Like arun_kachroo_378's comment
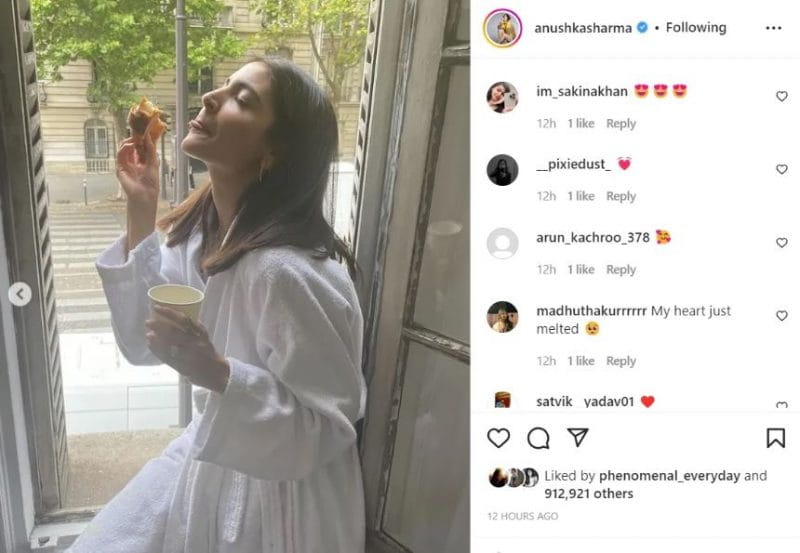The height and width of the screenshot is (553, 800). pyautogui.click(x=782, y=242)
